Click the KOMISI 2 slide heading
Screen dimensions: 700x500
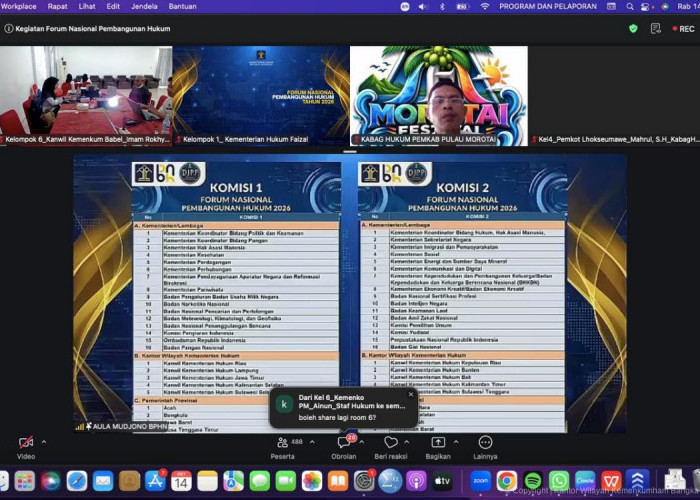click(x=462, y=188)
